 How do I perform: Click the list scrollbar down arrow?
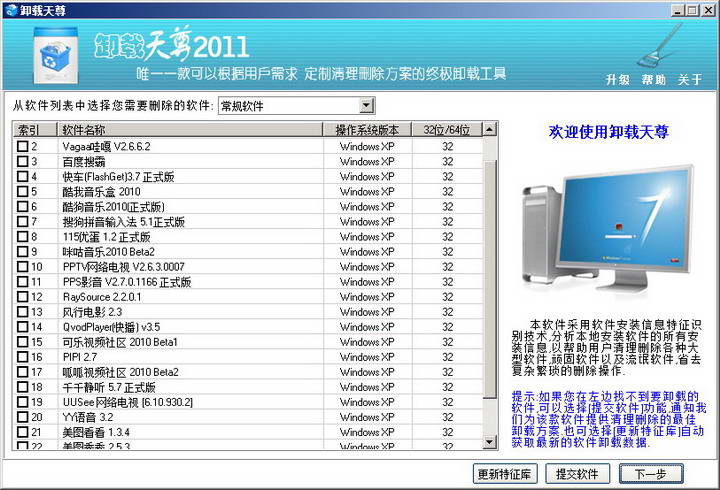tap(489, 442)
